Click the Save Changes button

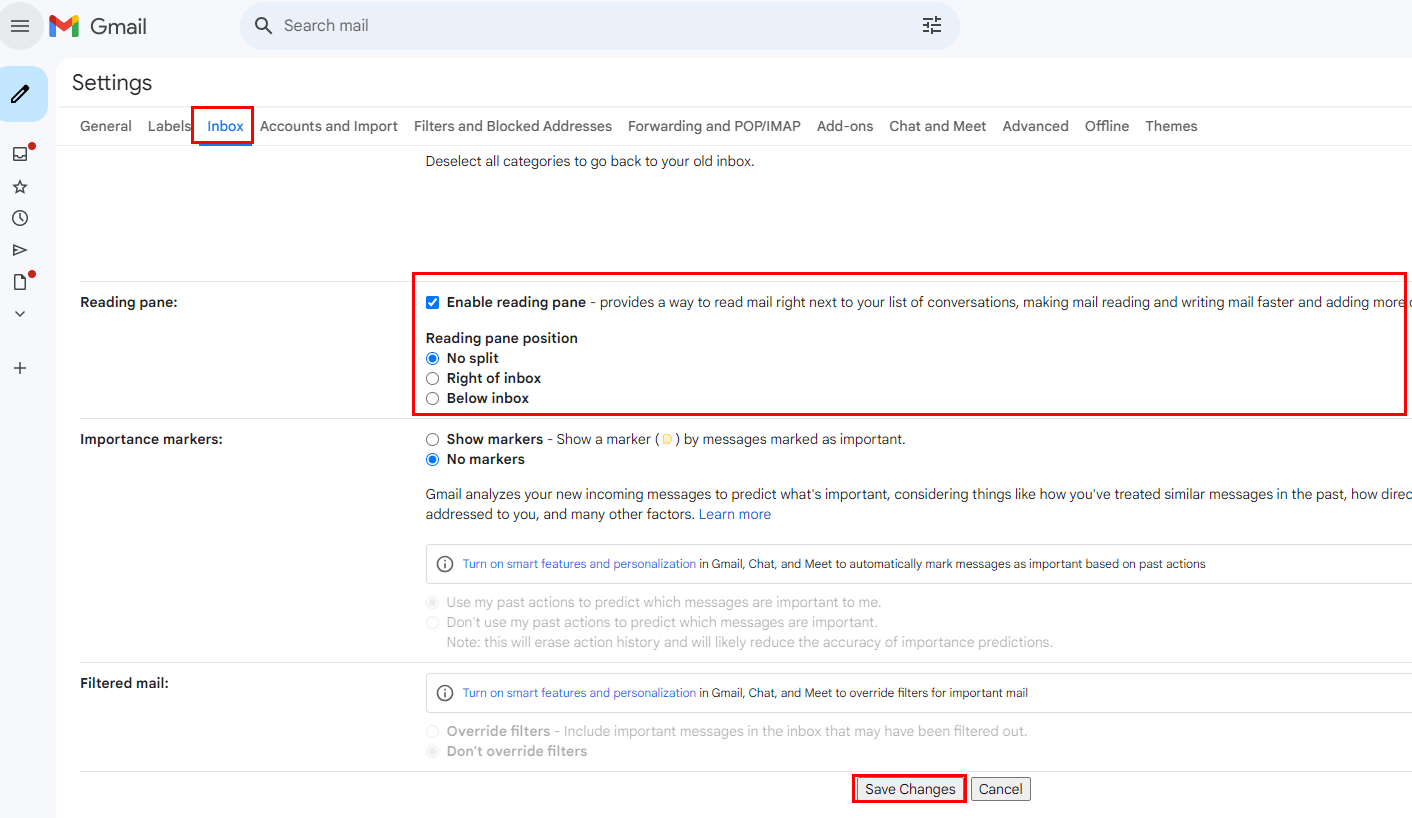click(910, 789)
